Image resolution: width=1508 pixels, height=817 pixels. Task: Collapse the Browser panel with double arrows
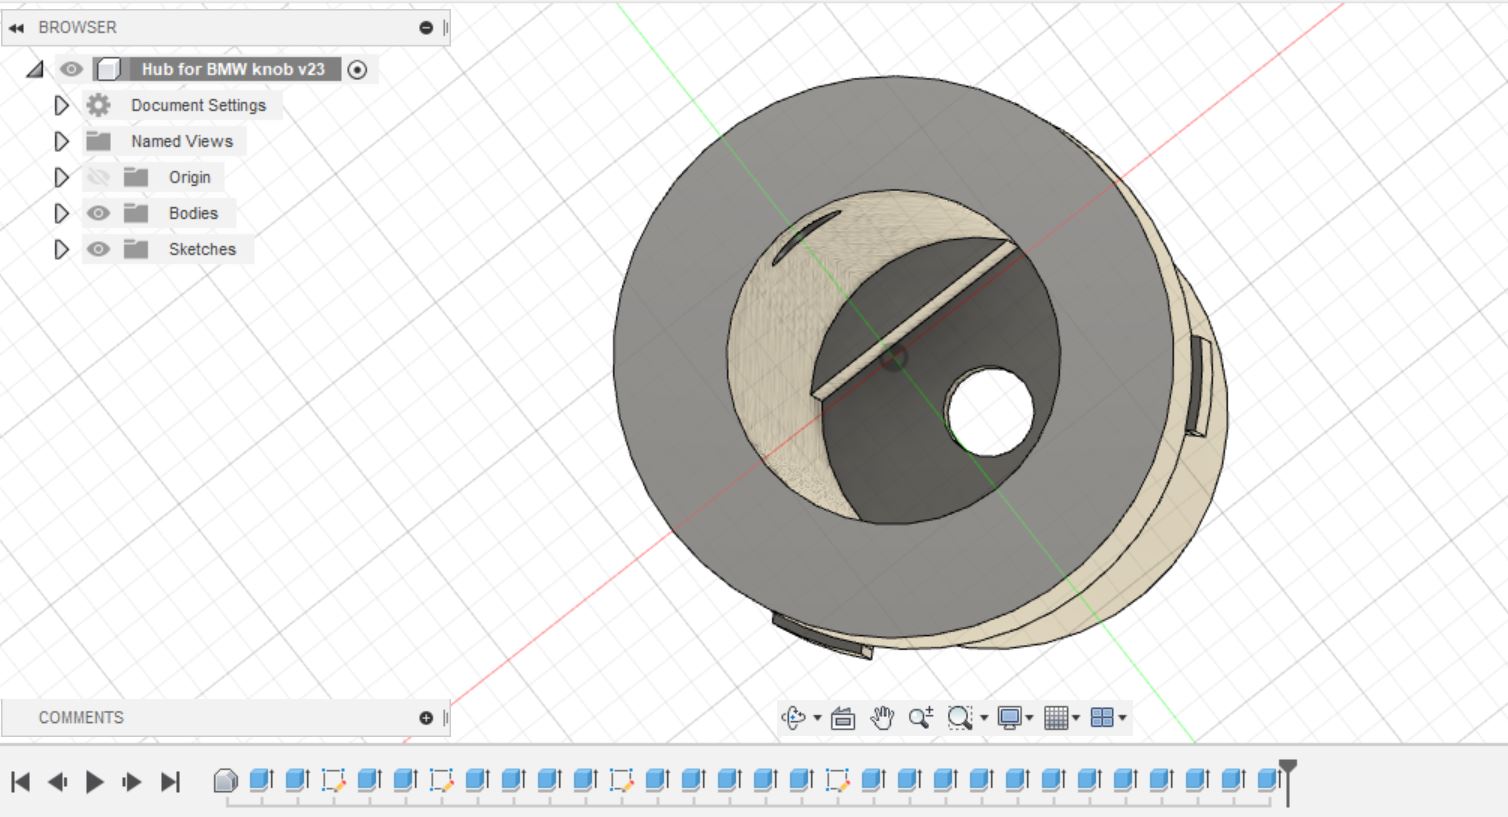[16, 28]
